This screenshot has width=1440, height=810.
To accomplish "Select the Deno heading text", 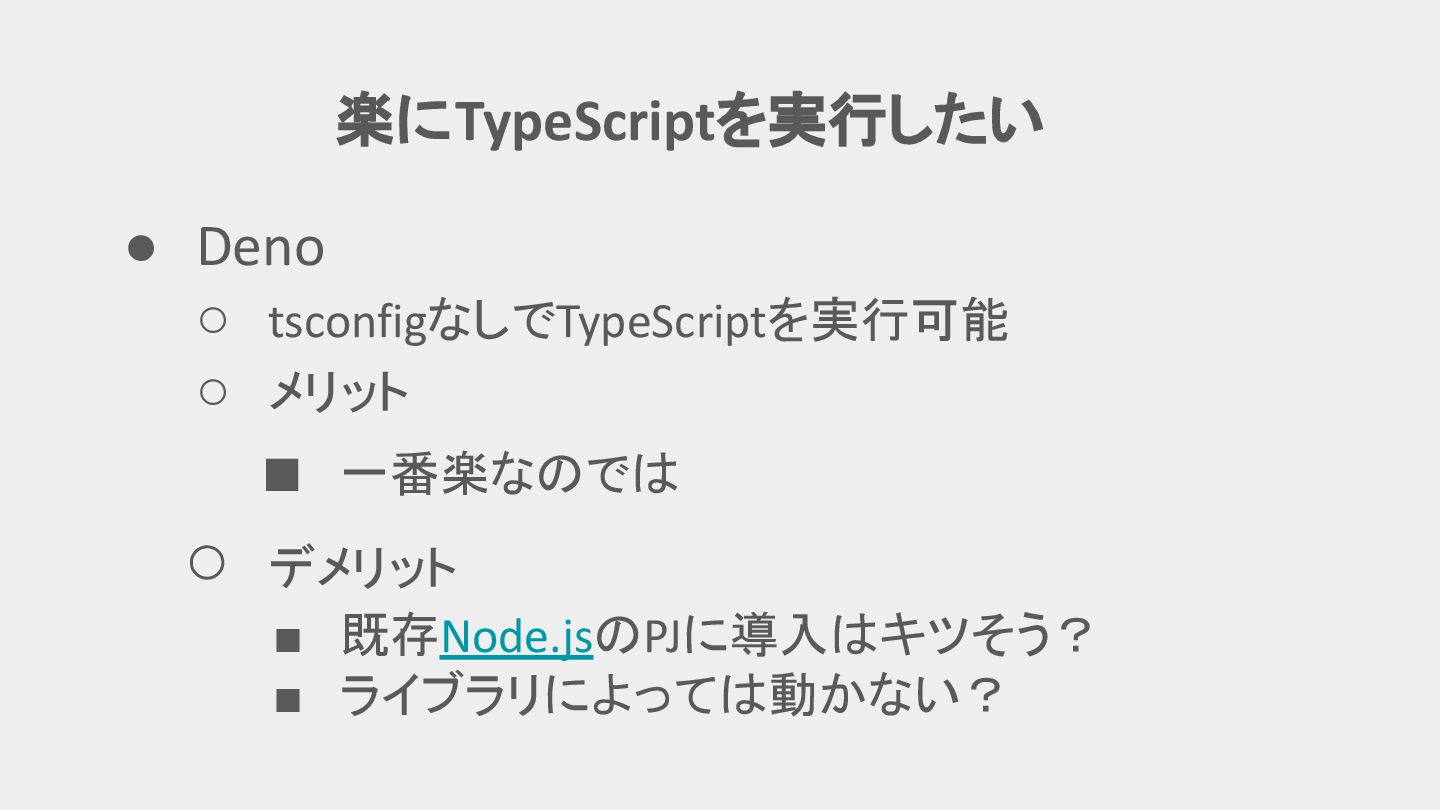I will point(261,247).
